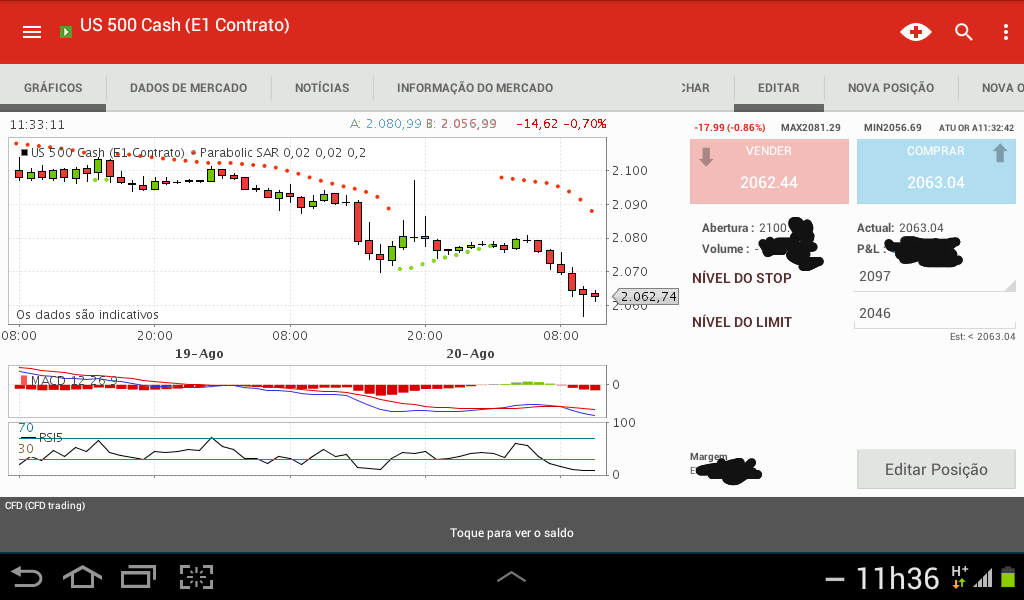1024x600 pixels.
Task: Tap the Editar Posição button
Action: pyautogui.click(x=936, y=469)
